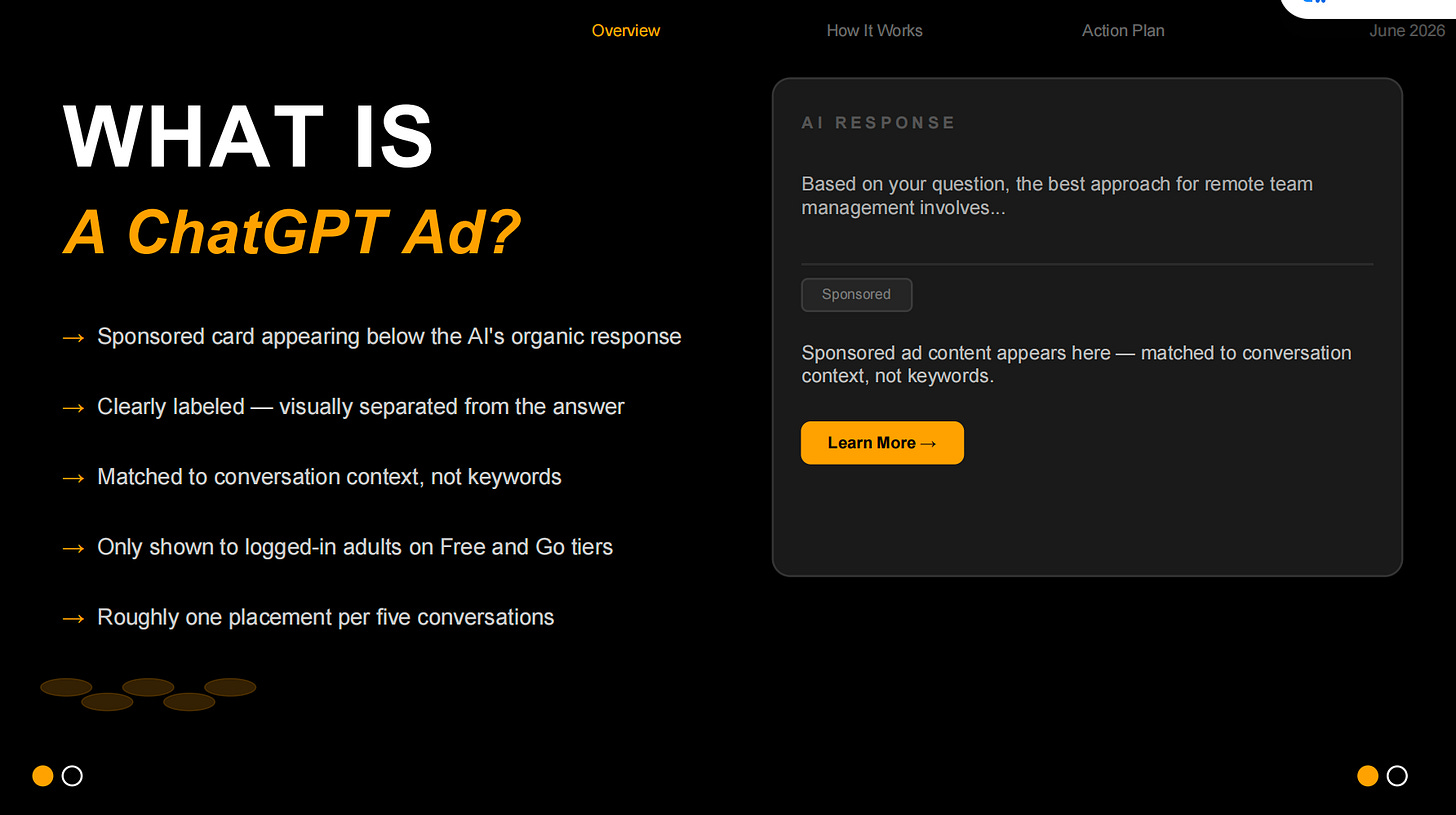Click the "Only shown to logged-in adults" bullet
The height and width of the screenshot is (815, 1456).
(337, 547)
